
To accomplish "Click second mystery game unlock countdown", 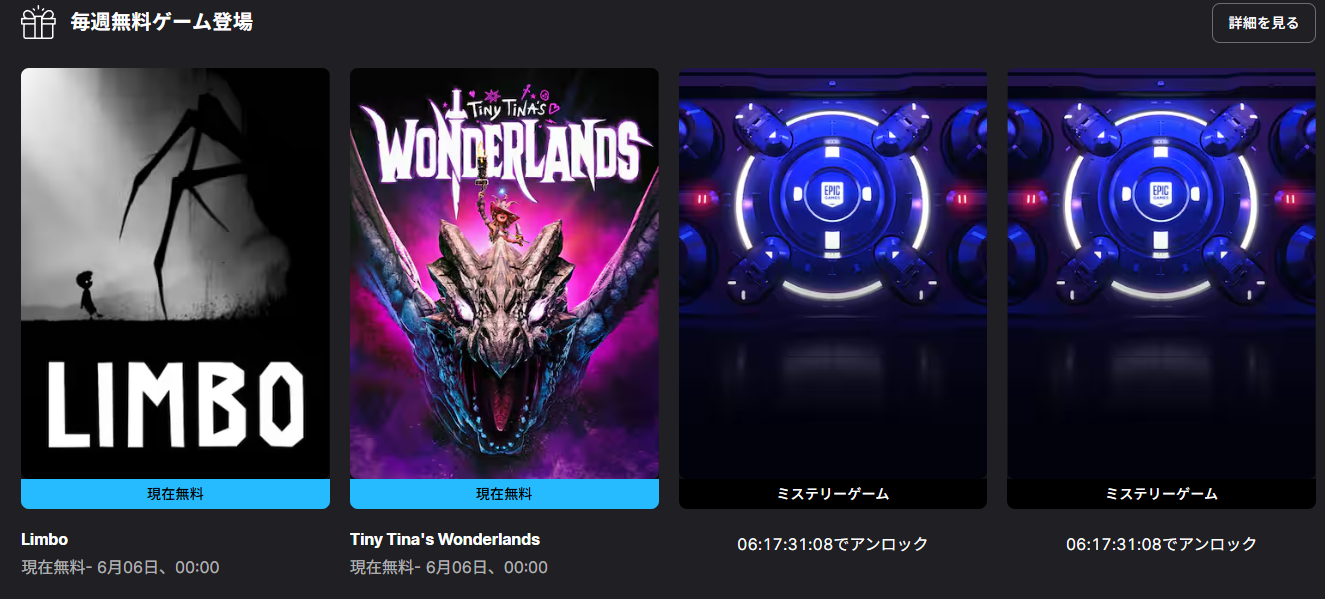I will click(x=1161, y=544).
